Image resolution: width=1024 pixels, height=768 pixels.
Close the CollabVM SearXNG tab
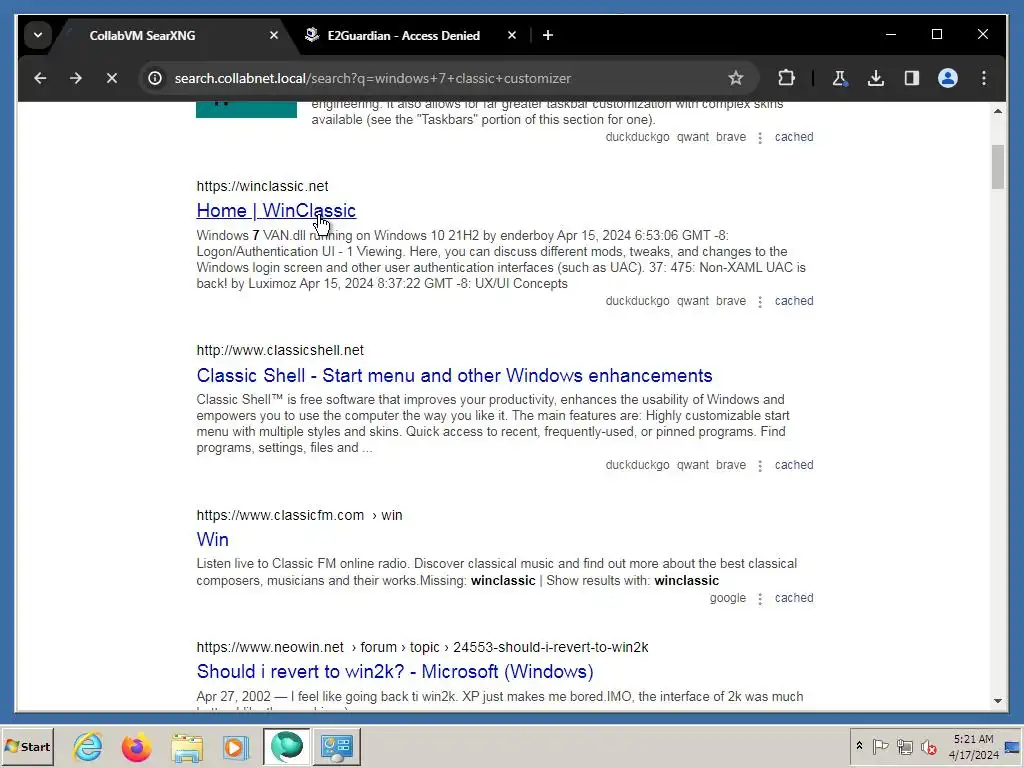coord(274,35)
